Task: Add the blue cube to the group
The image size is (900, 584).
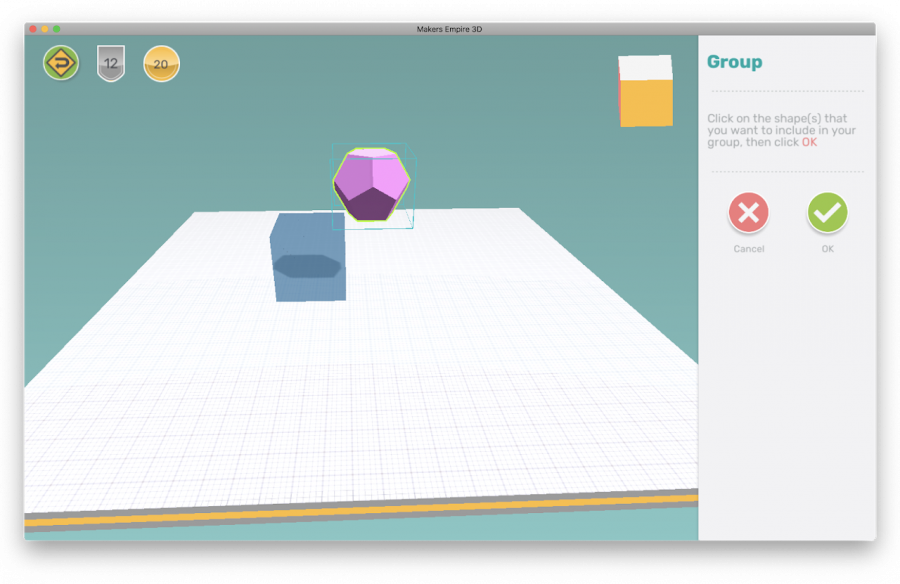Action: (308, 257)
